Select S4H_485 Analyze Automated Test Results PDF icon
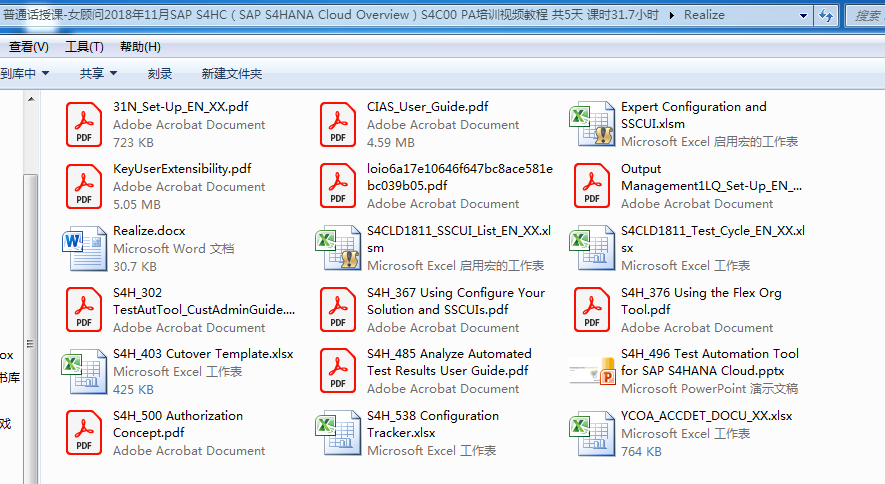The width and height of the screenshot is (885, 484). [x=338, y=371]
